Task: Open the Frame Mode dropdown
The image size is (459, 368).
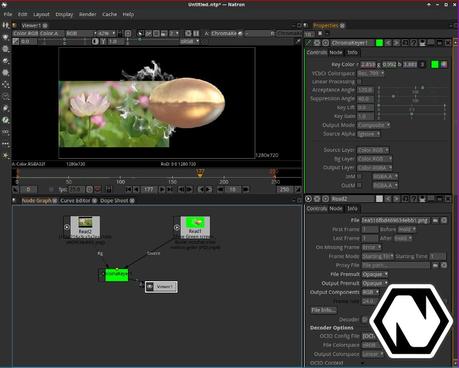Action: tap(378, 256)
